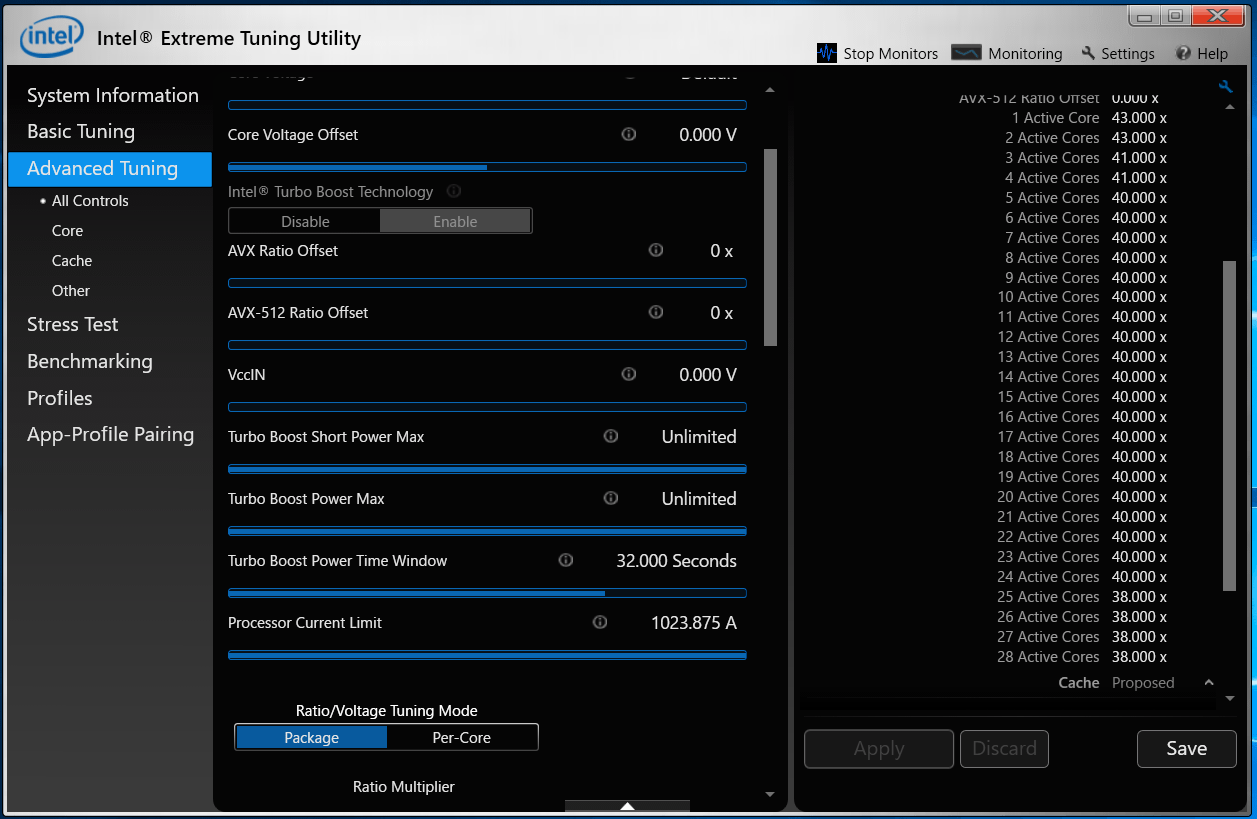Click the 'Ratio Multiplier' heading

click(x=404, y=787)
